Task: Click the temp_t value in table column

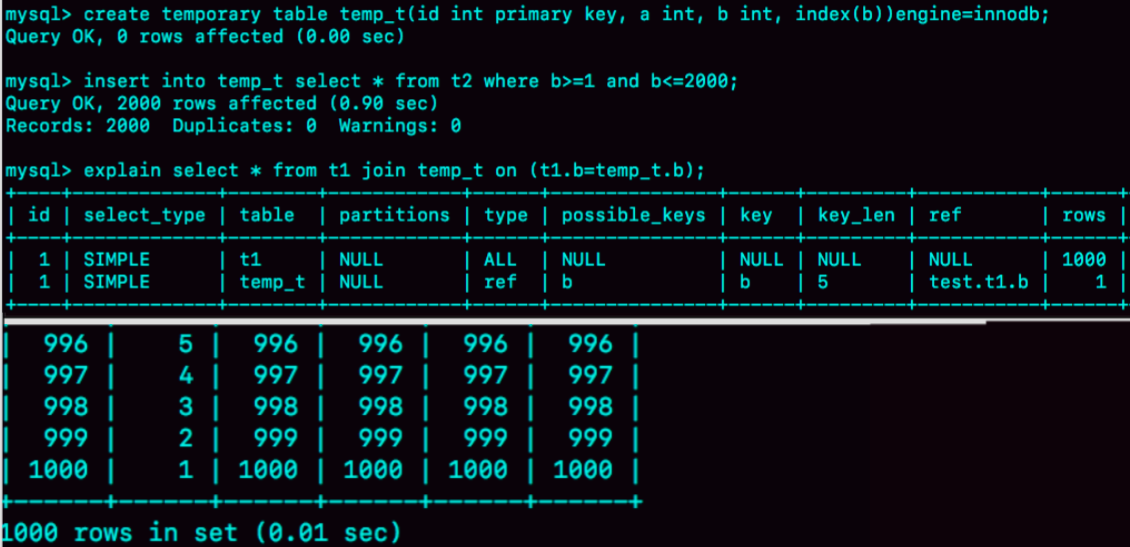Action: [272, 282]
